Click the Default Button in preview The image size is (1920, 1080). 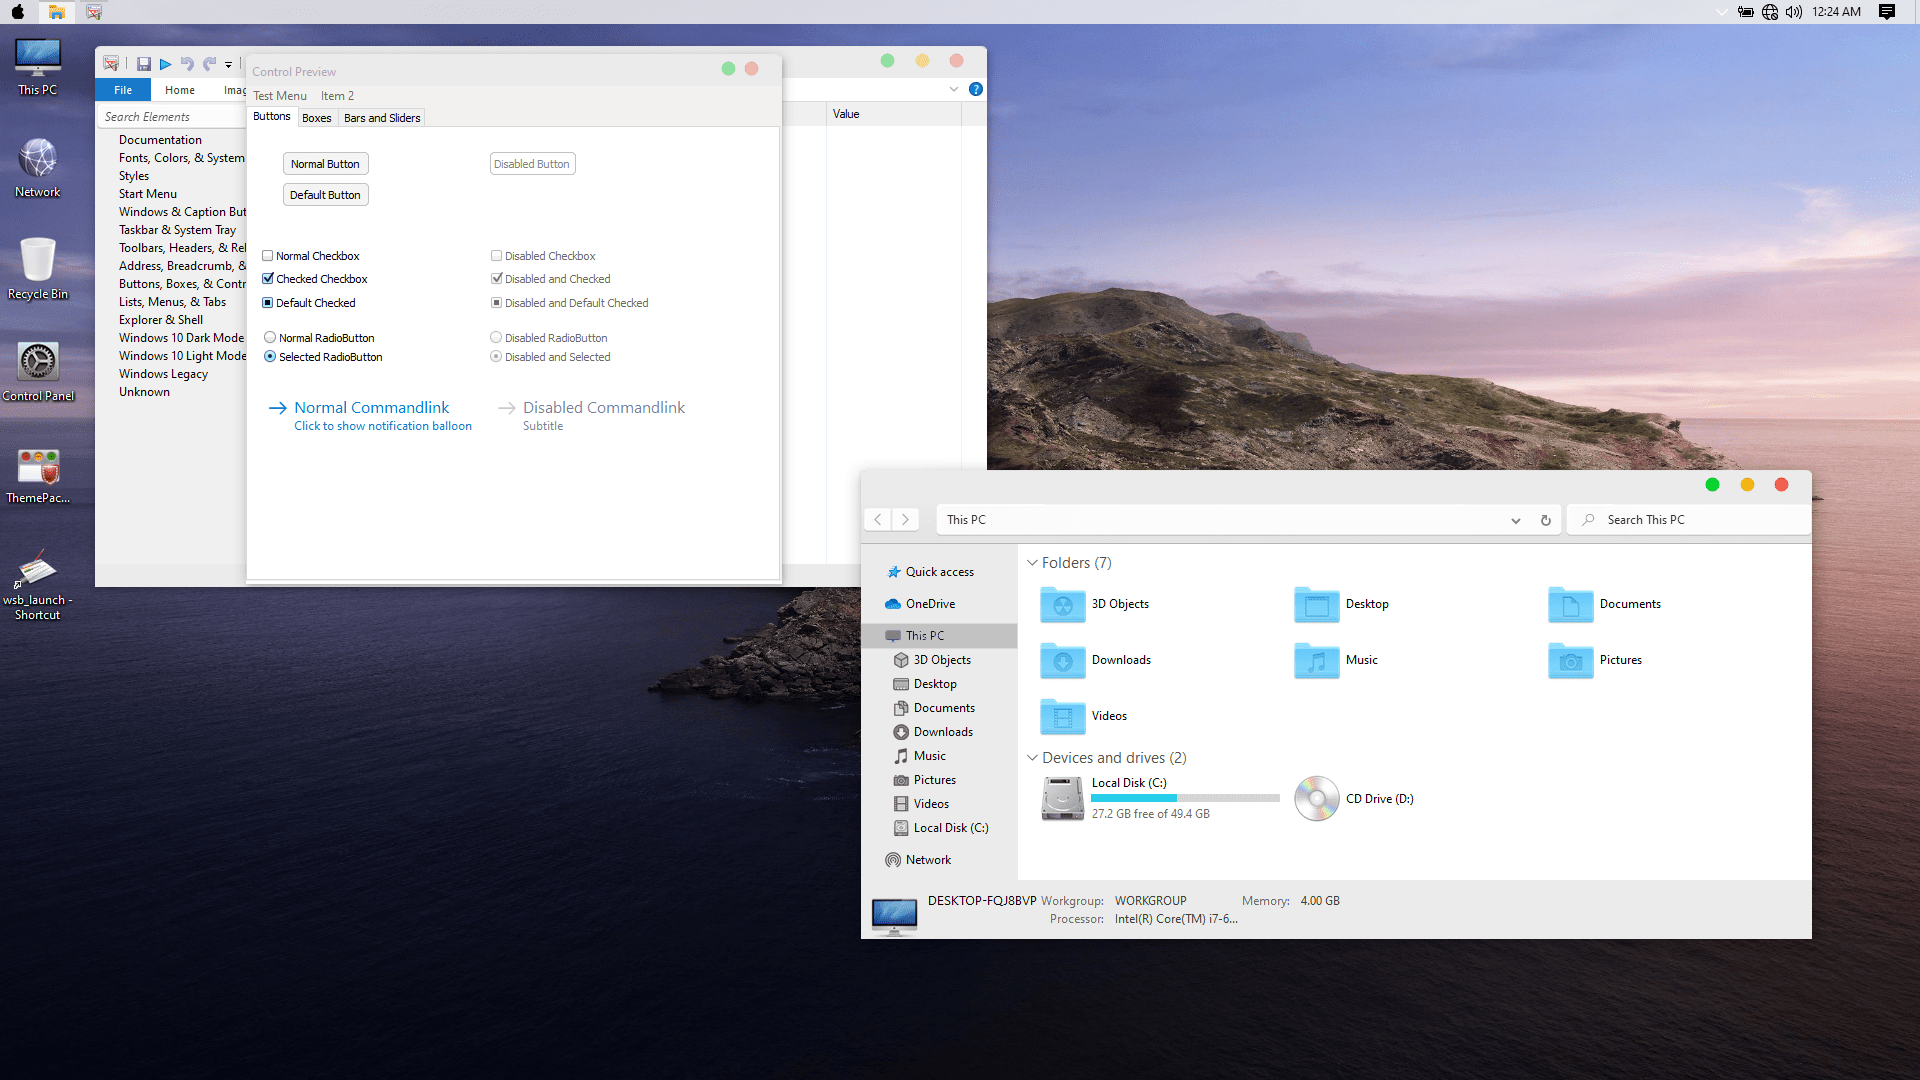point(324,194)
